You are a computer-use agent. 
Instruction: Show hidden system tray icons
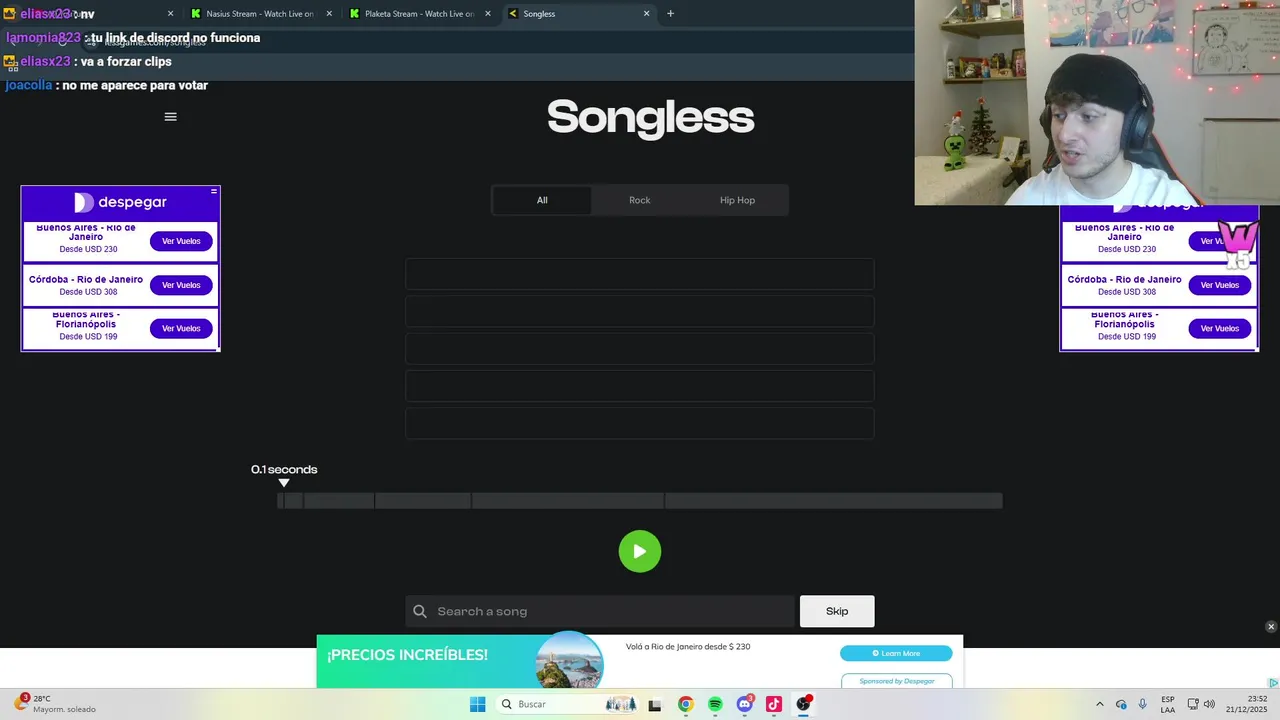coord(1100,704)
